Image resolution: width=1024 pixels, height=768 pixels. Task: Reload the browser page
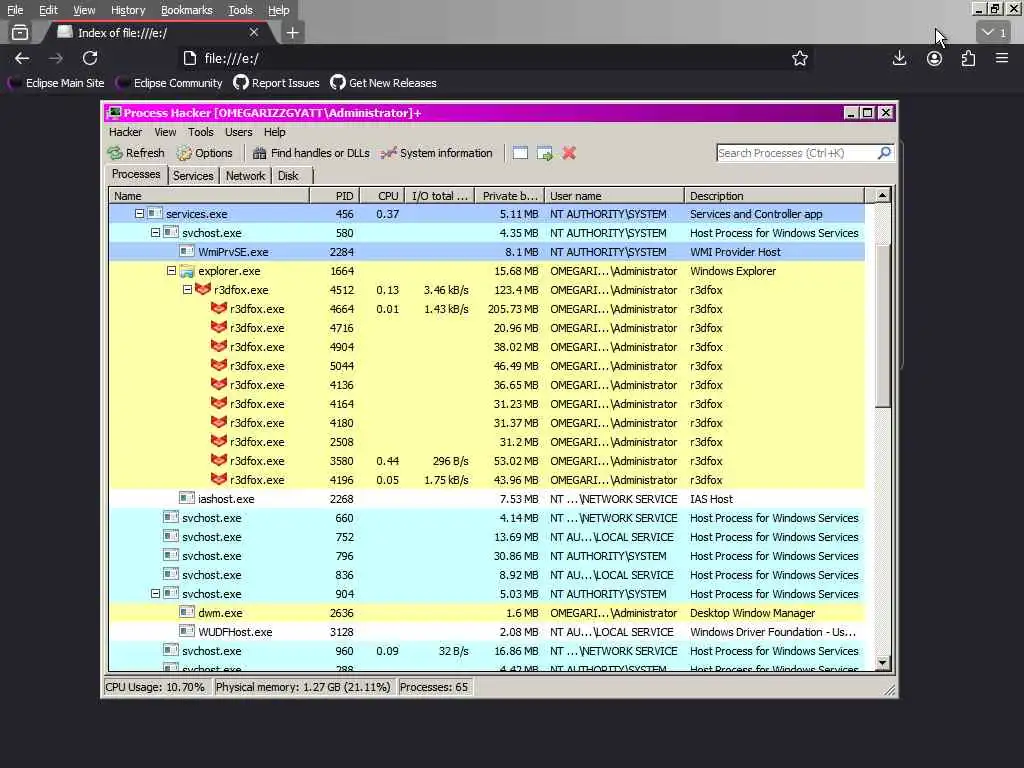90,58
